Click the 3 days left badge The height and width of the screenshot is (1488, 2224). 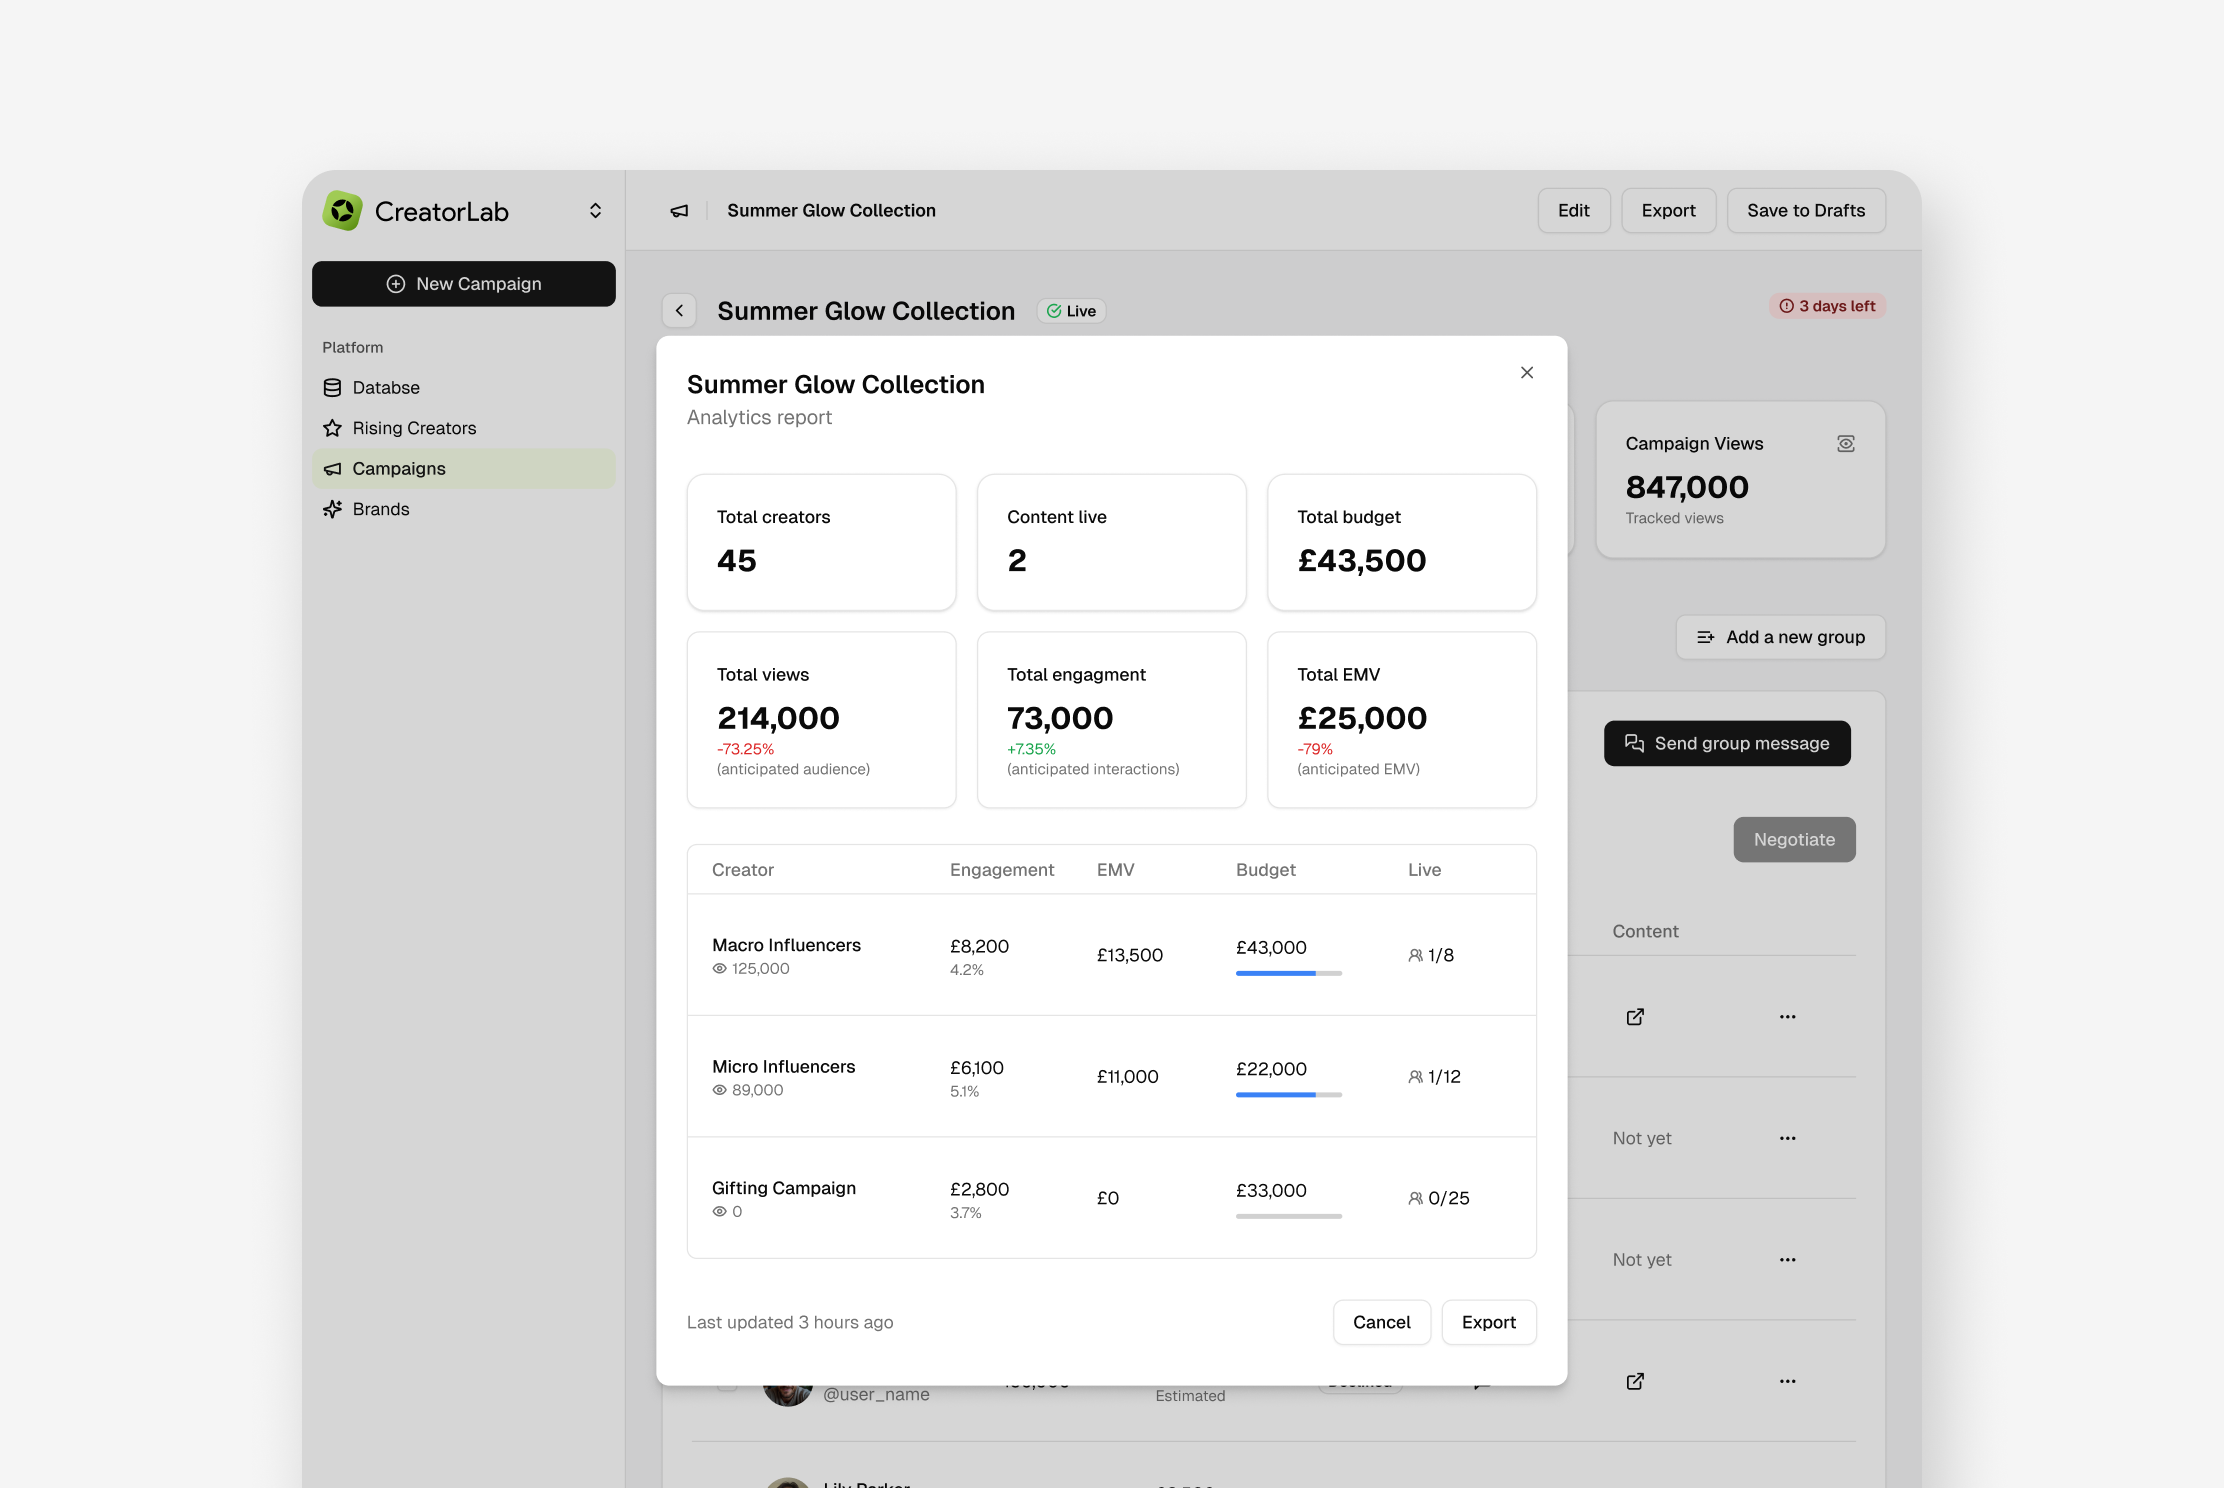point(1827,306)
